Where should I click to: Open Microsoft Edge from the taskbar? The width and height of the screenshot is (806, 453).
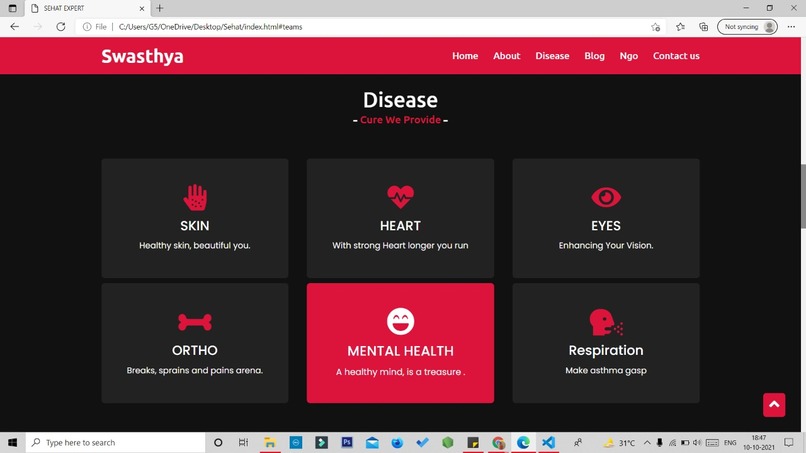coord(523,442)
